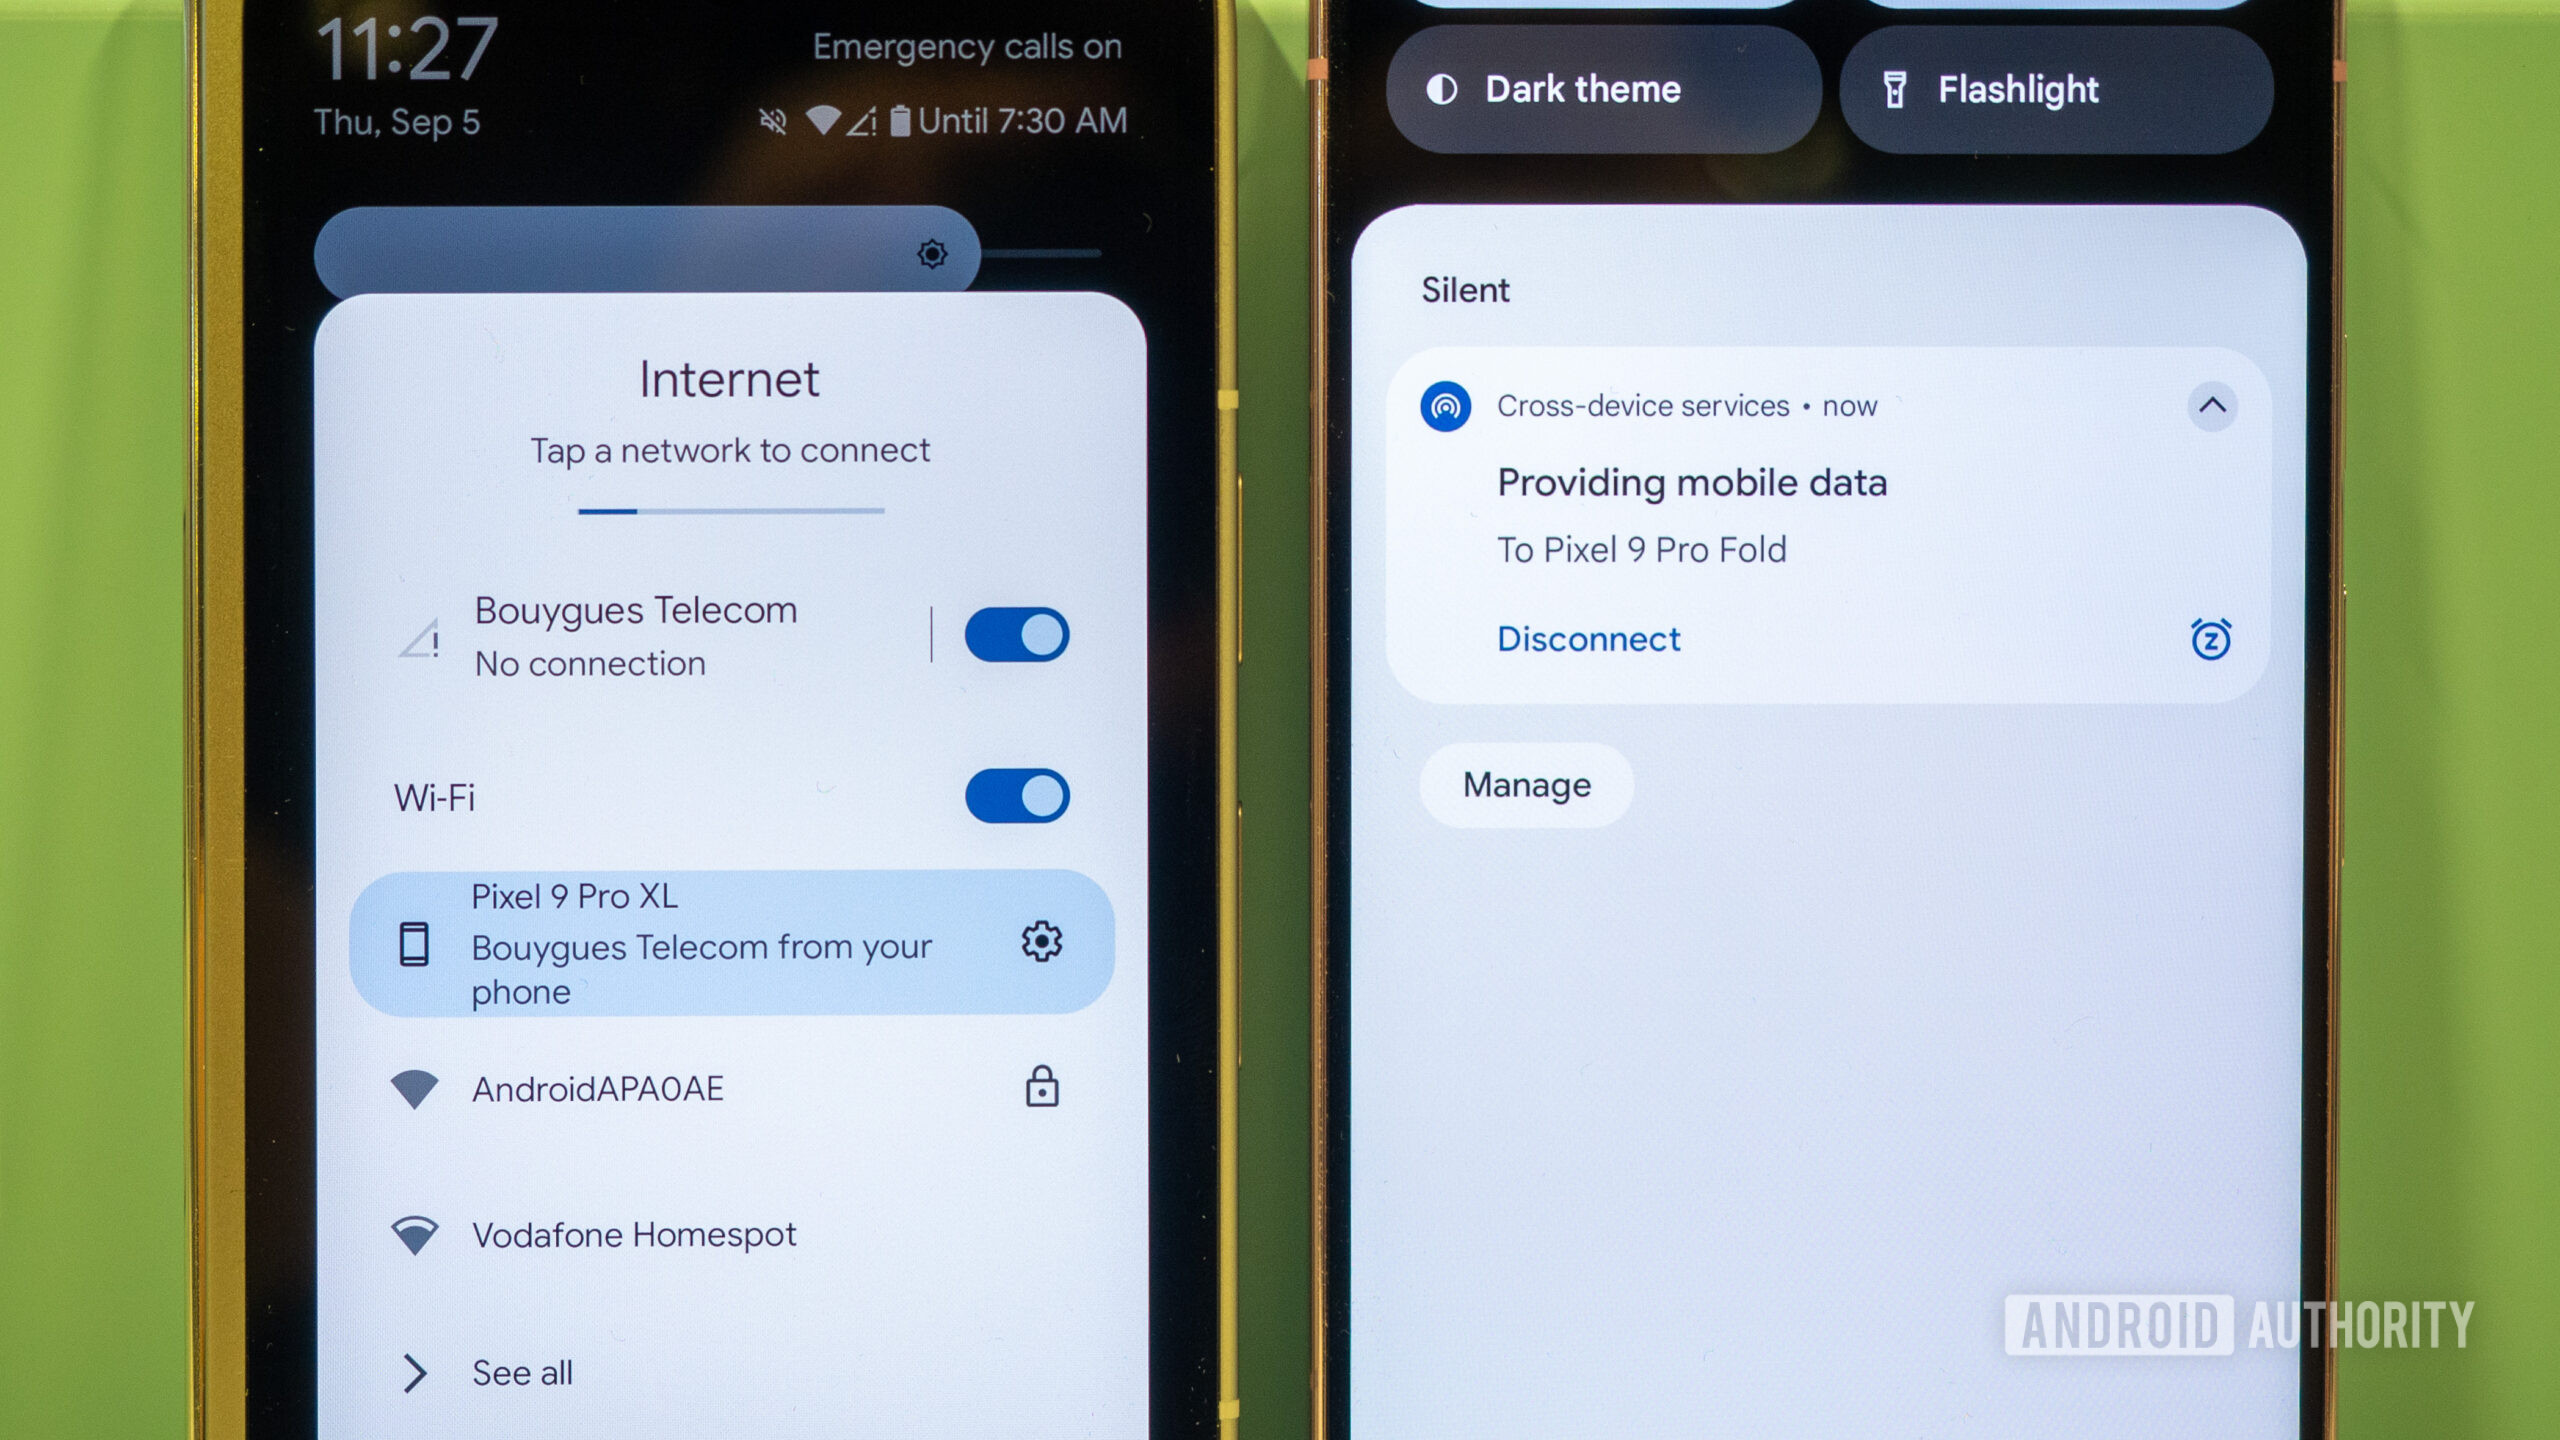Image resolution: width=2560 pixels, height=1440 pixels.
Task: Click Disconnect from Pixel 9 Pro Fold
Action: coord(1584,636)
